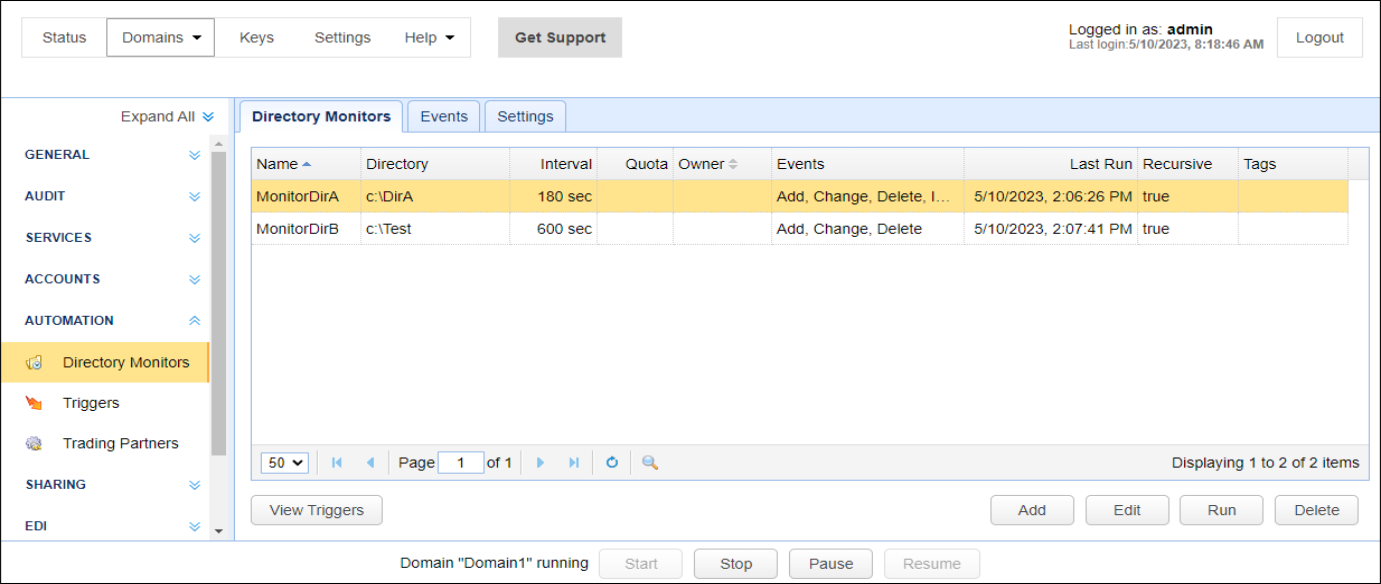This screenshot has width=1381, height=584.
Task: Click the View Triggers button
Action: (x=316, y=510)
